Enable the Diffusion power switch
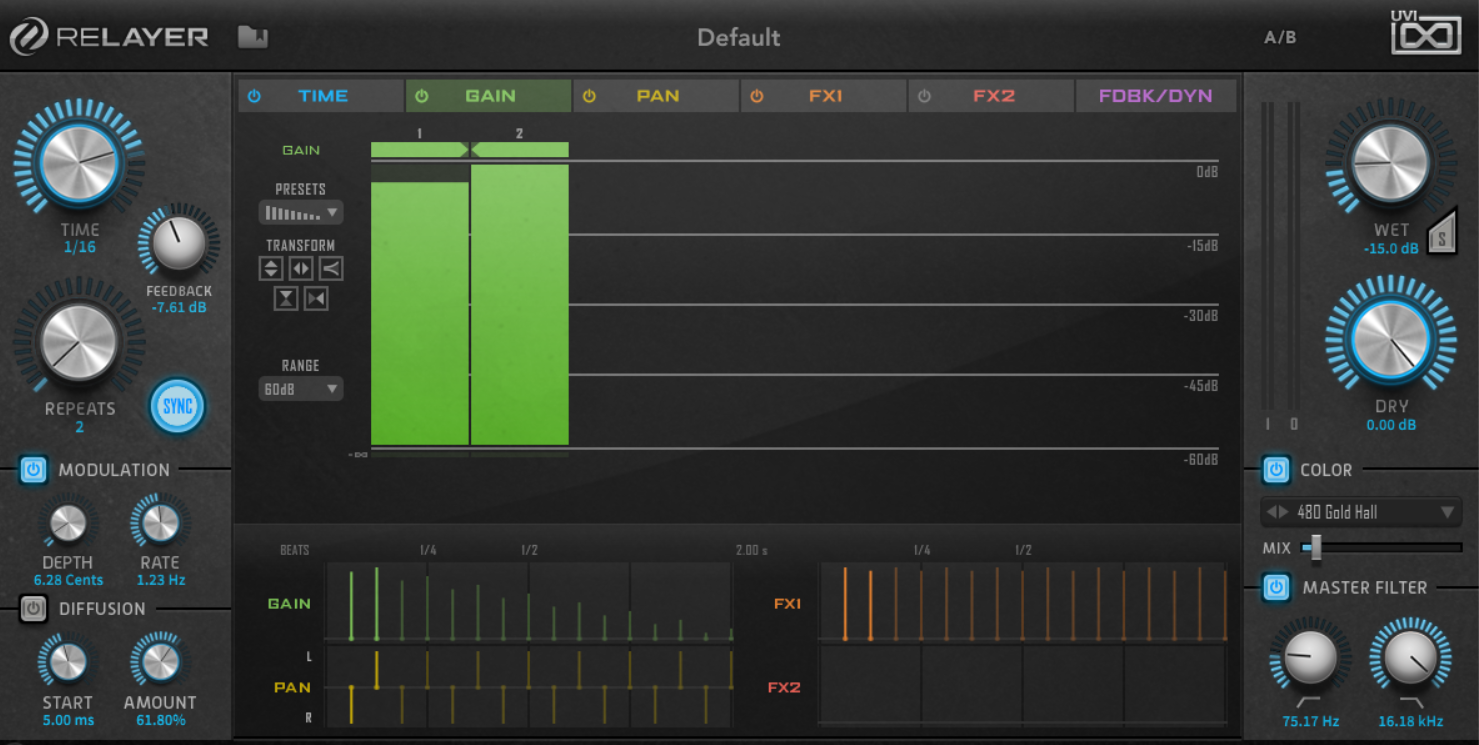This screenshot has width=1479, height=745. click(x=33, y=608)
